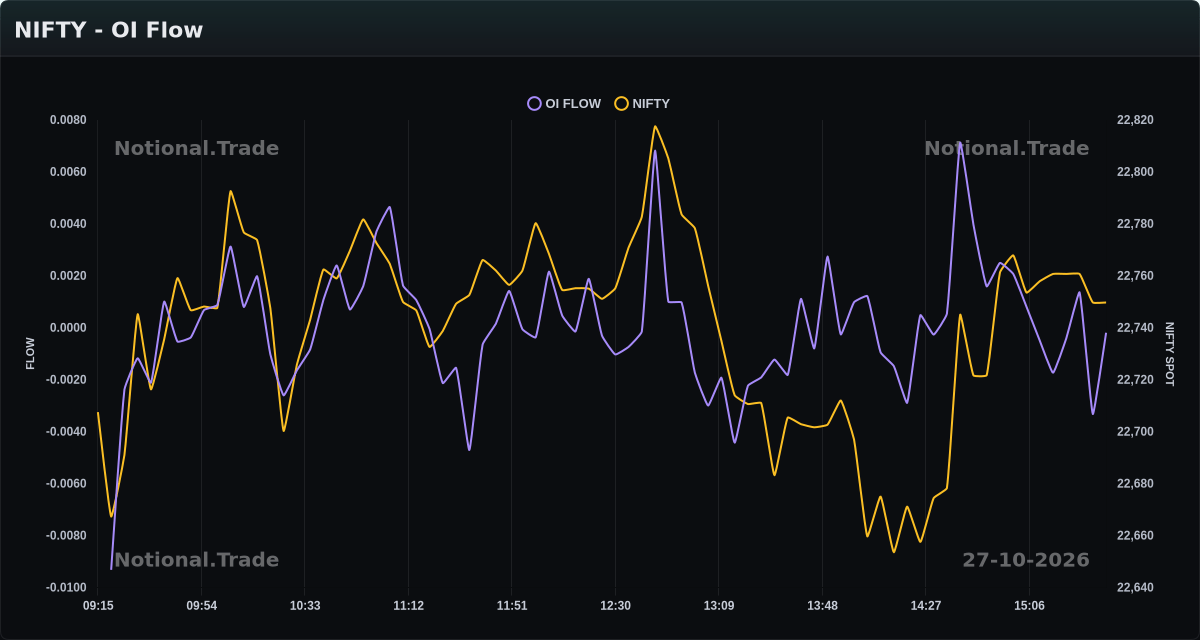This screenshot has width=1200, height=640.
Task: Click the 13:48 time axis label
Action: click(822, 606)
